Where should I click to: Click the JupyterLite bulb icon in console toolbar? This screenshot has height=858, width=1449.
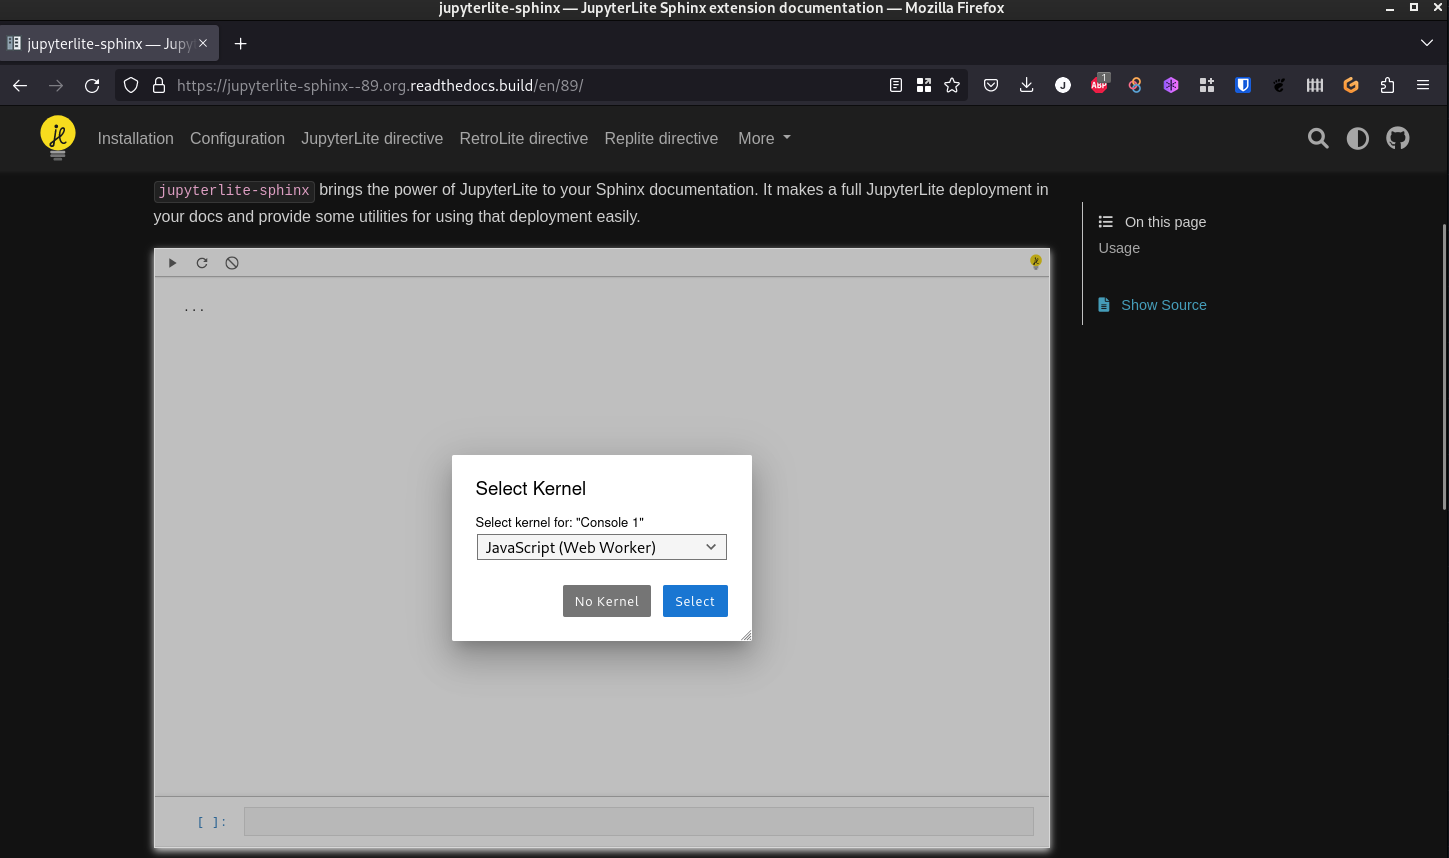click(x=1036, y=262)
